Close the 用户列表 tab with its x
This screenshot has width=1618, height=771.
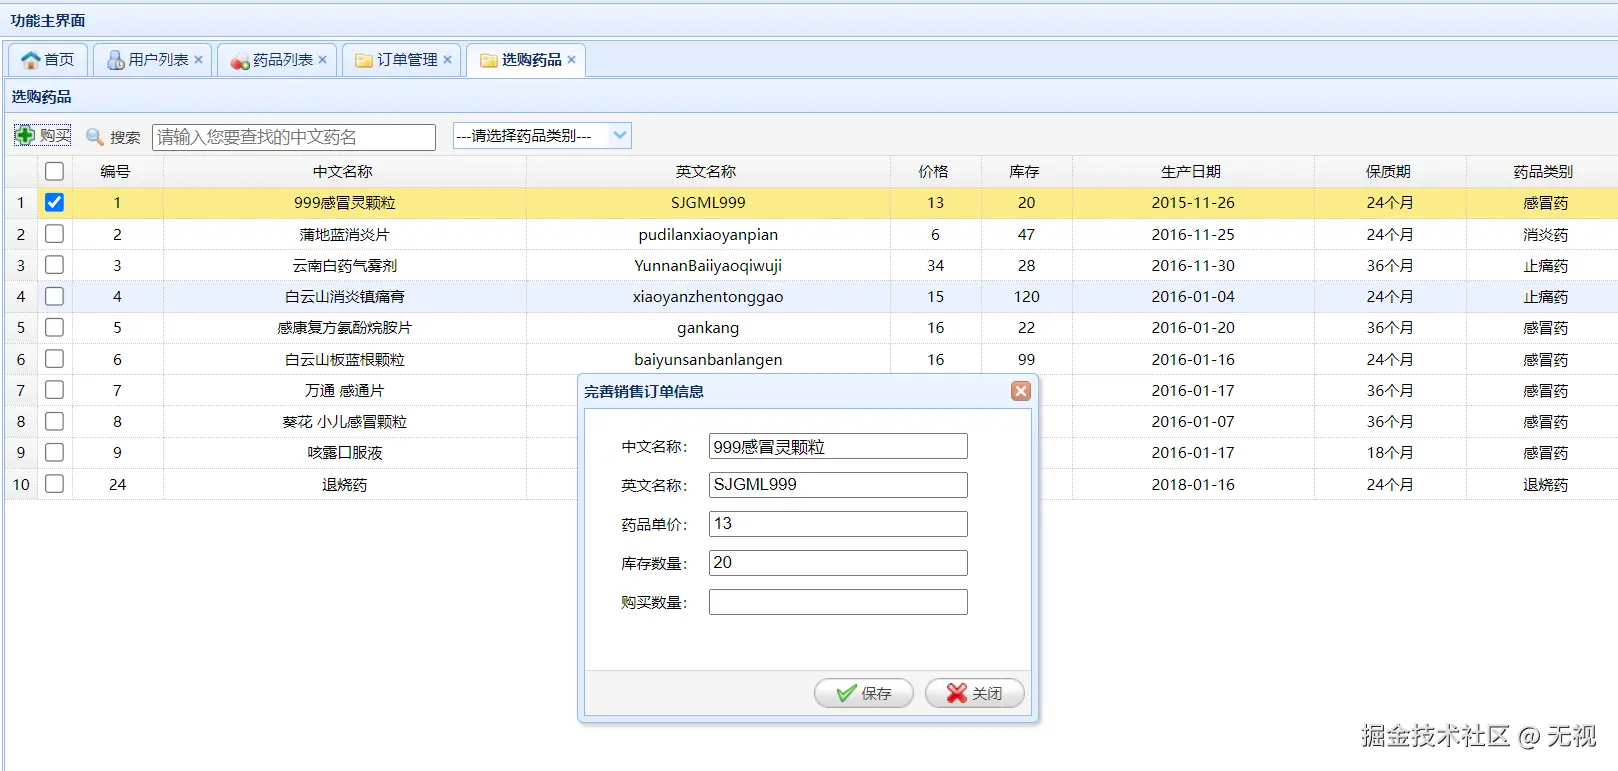(x=199, y=60)
